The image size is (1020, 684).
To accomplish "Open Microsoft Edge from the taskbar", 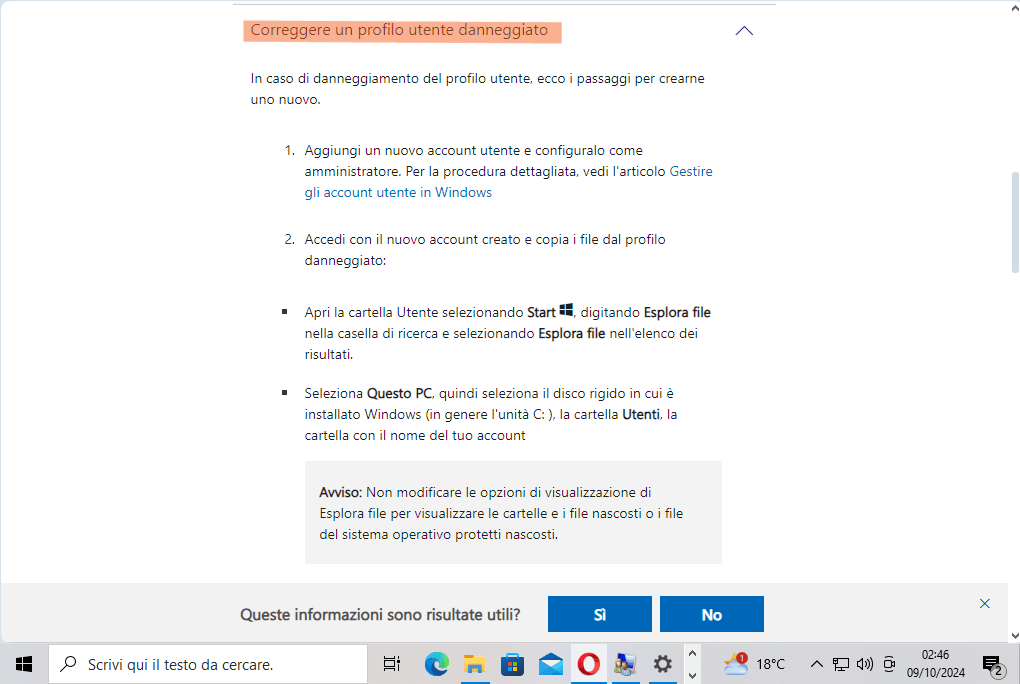I will (x=437, y=663).
